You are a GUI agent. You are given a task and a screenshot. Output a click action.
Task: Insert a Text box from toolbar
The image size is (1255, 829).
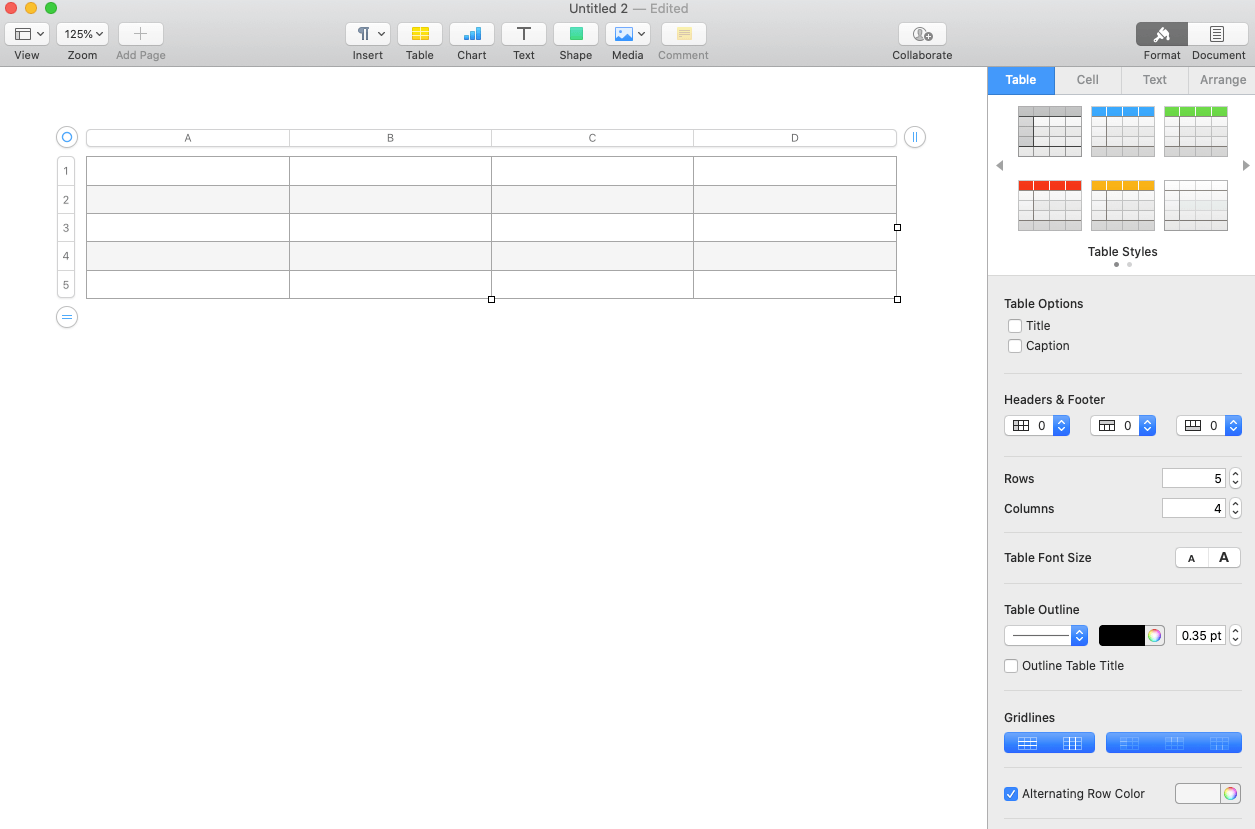click(x=524, y=34)
